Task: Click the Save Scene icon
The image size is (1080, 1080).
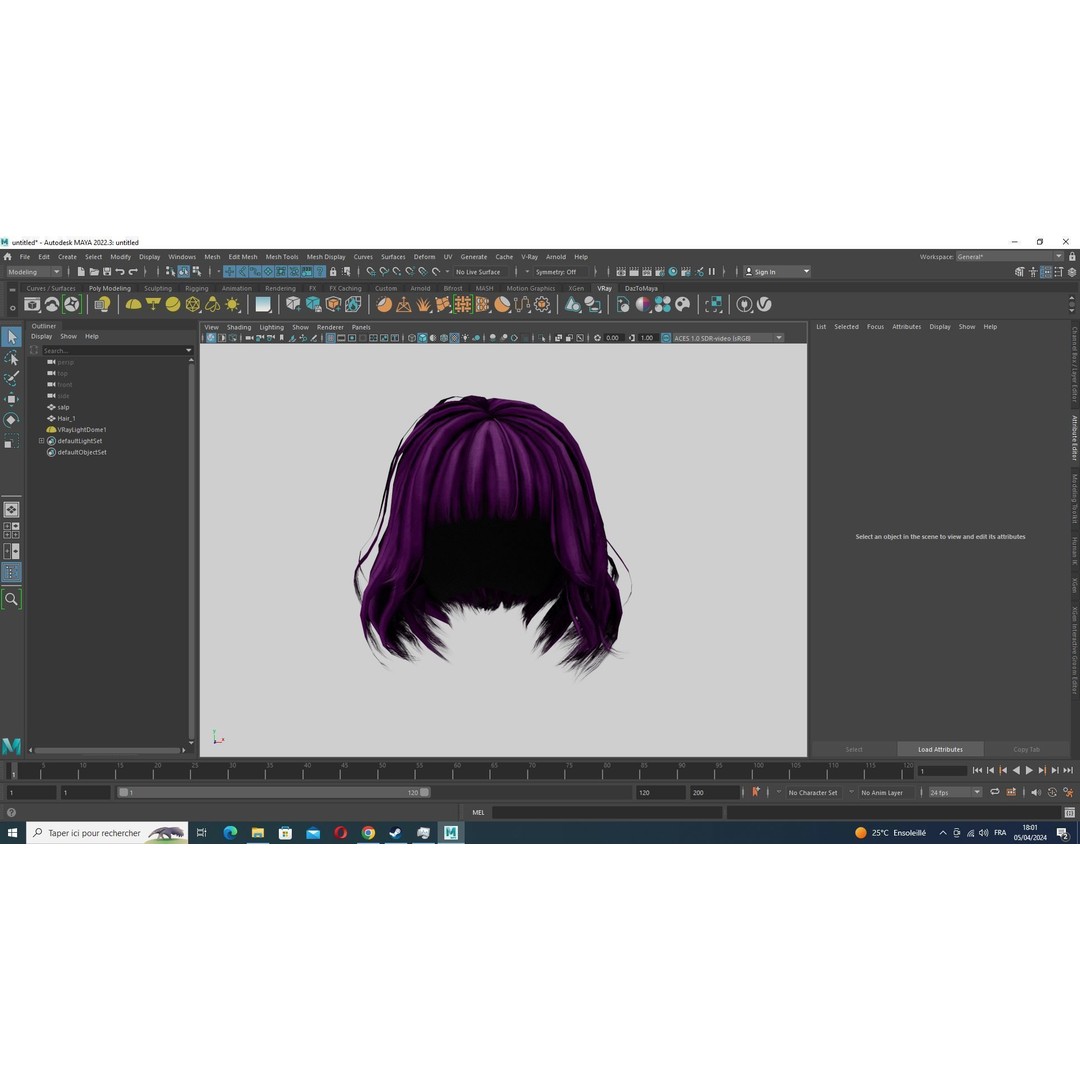Action: (x=107, y=272)
